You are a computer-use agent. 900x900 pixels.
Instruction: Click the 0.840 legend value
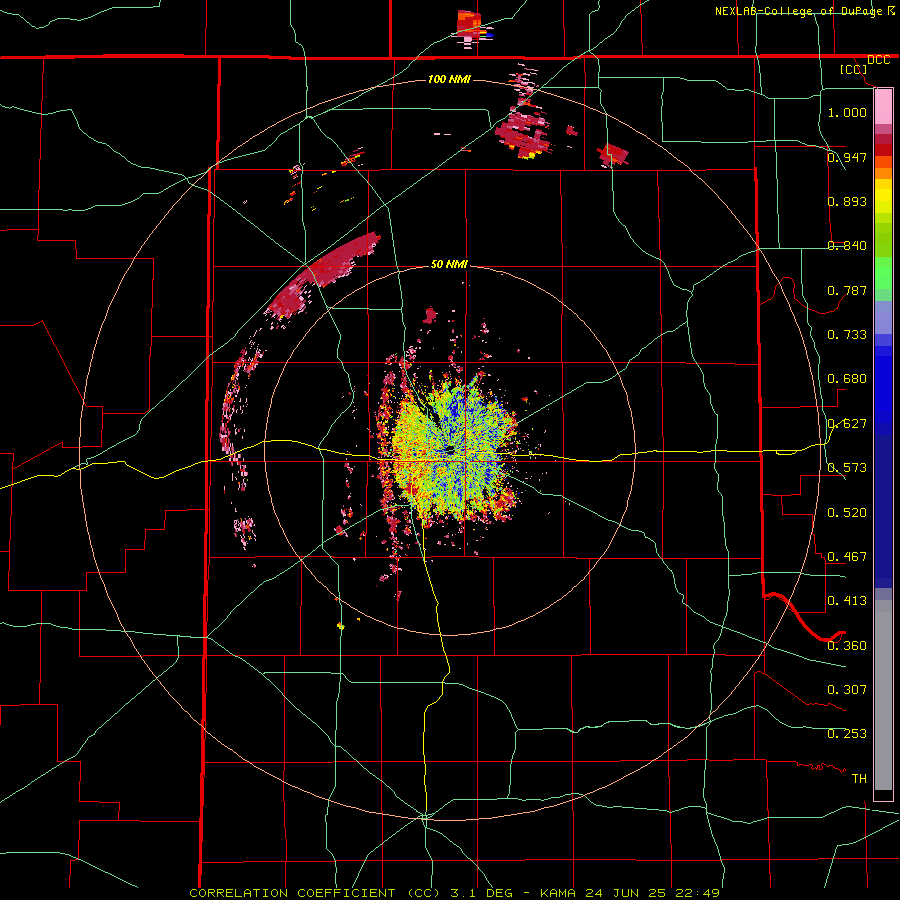coord(847,246)
